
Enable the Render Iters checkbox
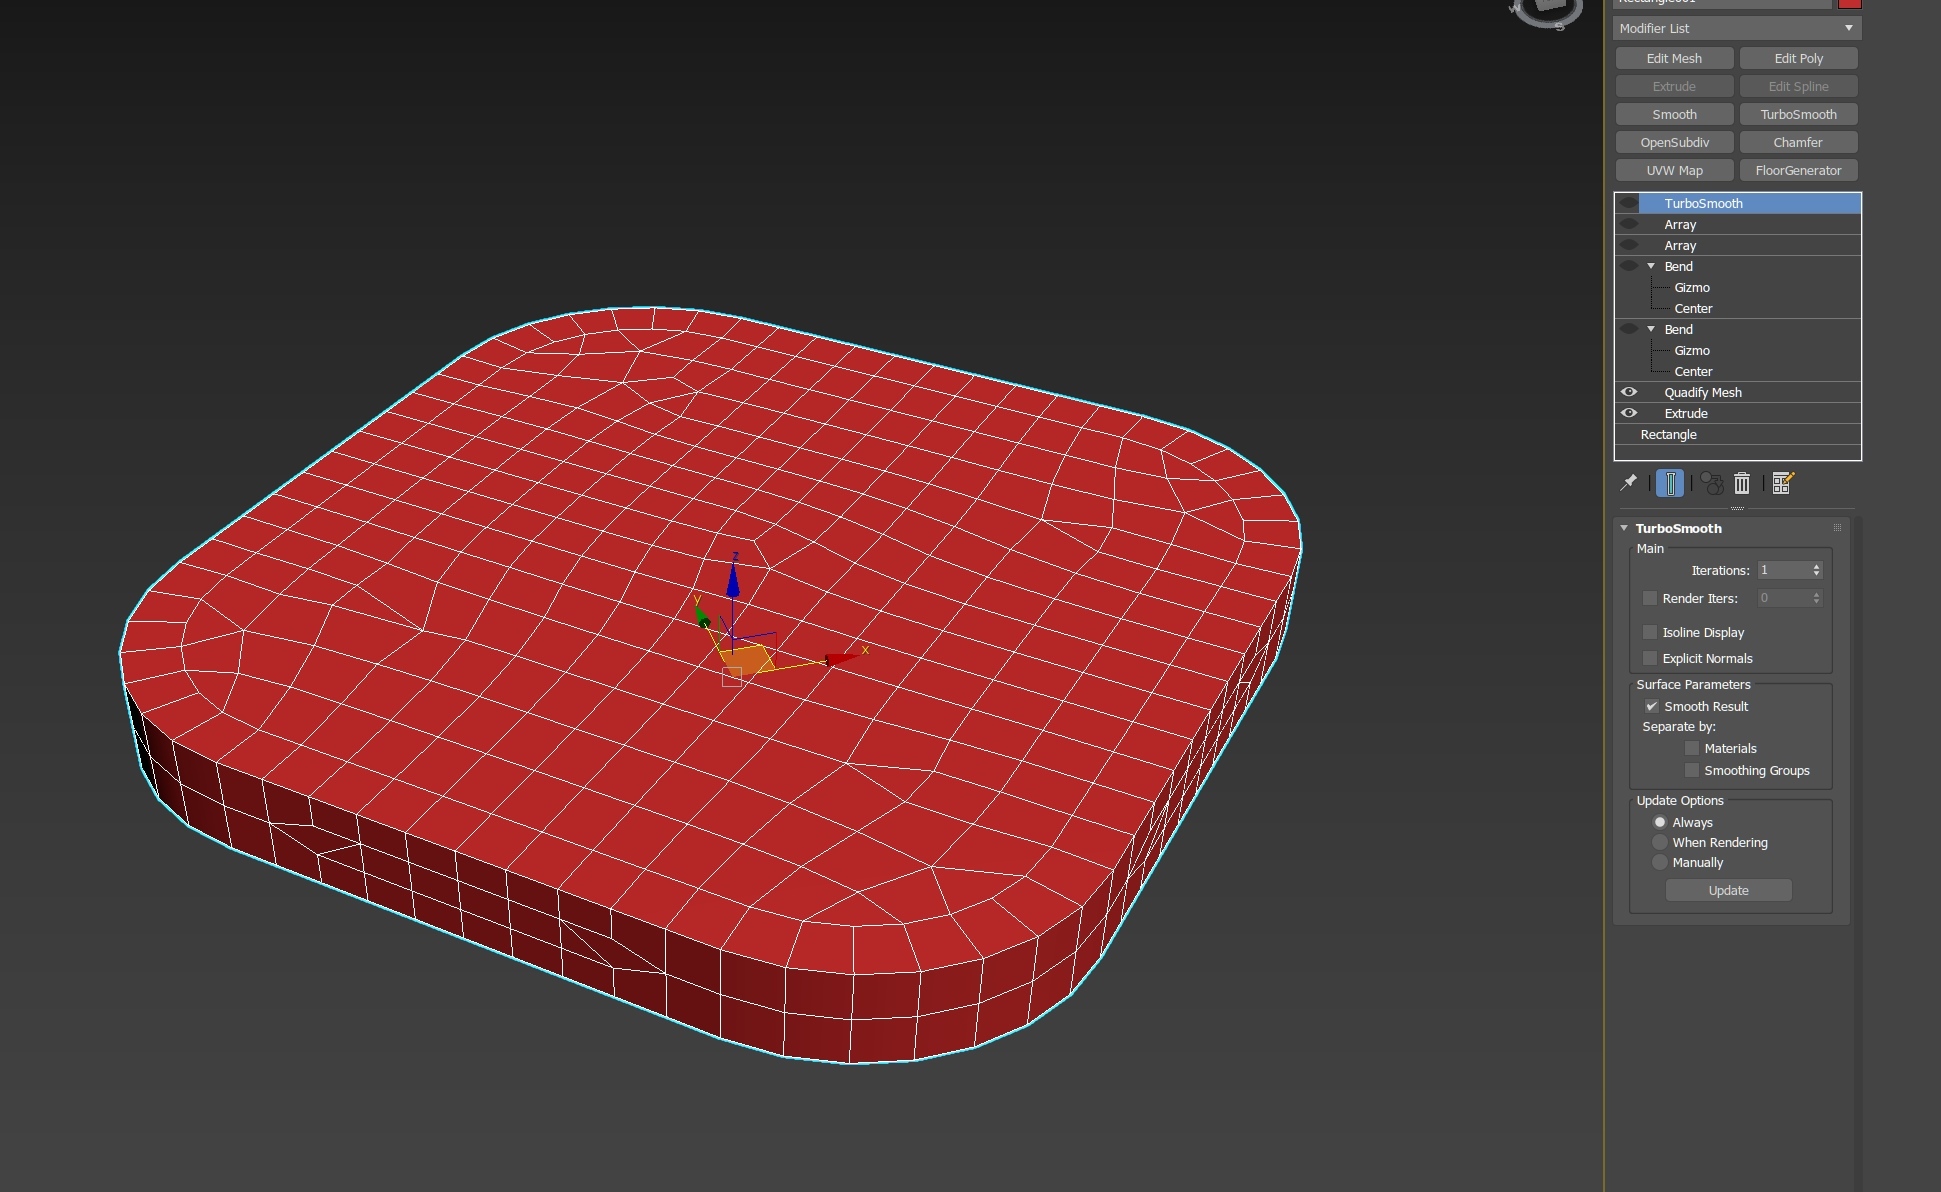1650,598
